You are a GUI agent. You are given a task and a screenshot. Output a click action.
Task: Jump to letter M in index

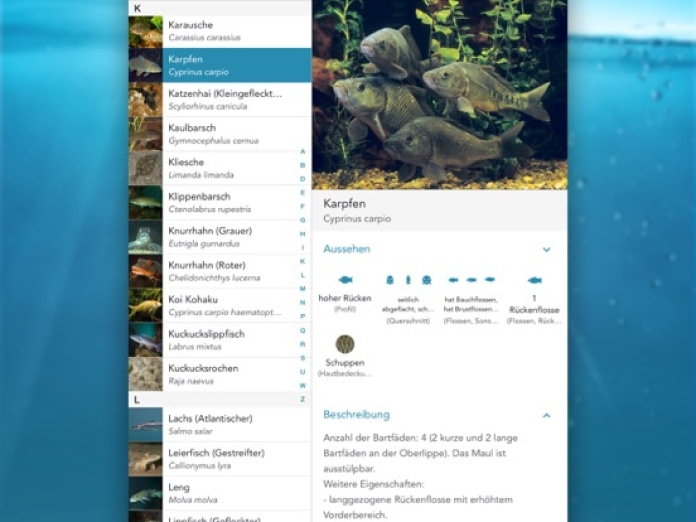tap(303, 289)
